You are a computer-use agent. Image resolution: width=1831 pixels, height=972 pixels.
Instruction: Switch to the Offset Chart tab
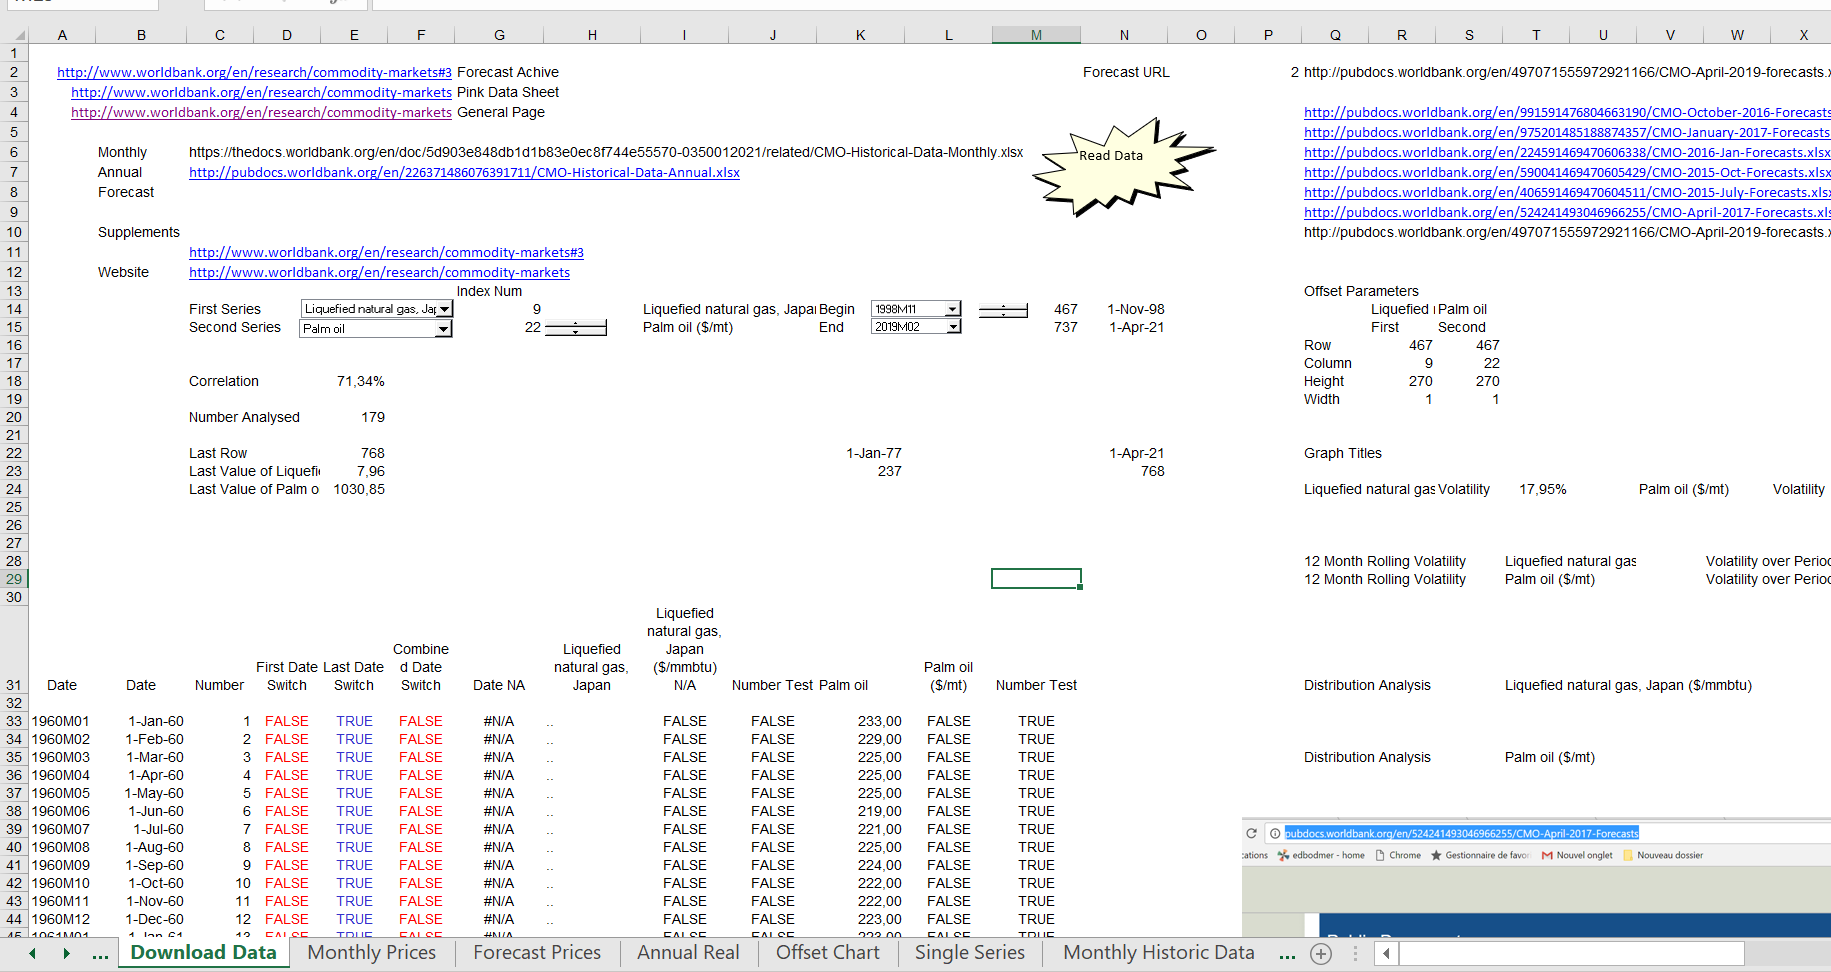pos(827,953)
